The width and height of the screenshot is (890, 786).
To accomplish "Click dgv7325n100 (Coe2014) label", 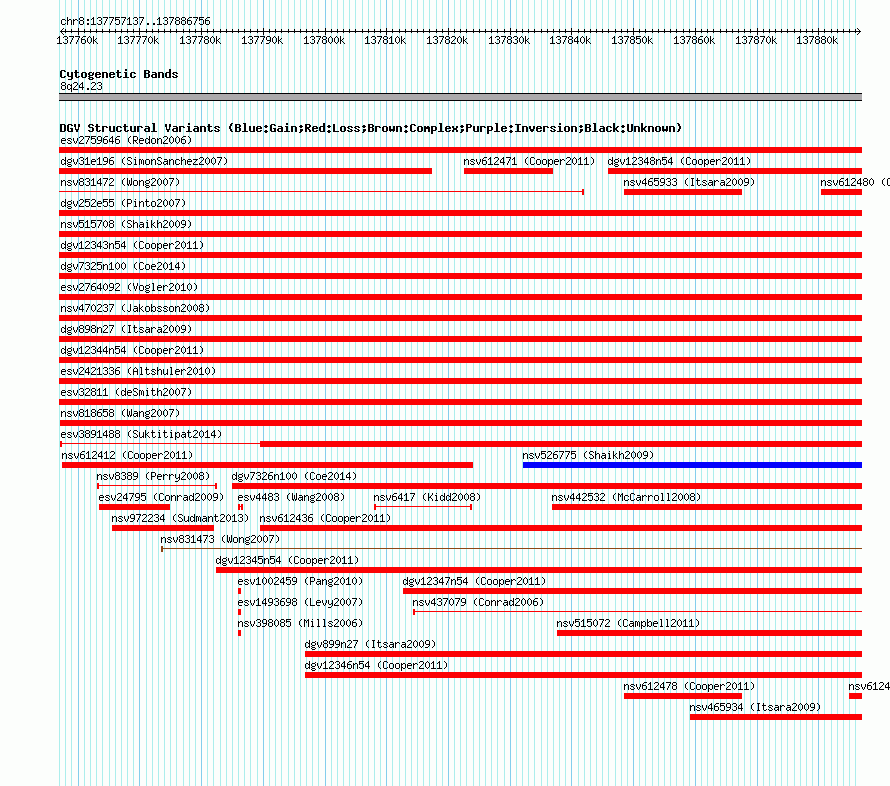I will coord(123,266).
